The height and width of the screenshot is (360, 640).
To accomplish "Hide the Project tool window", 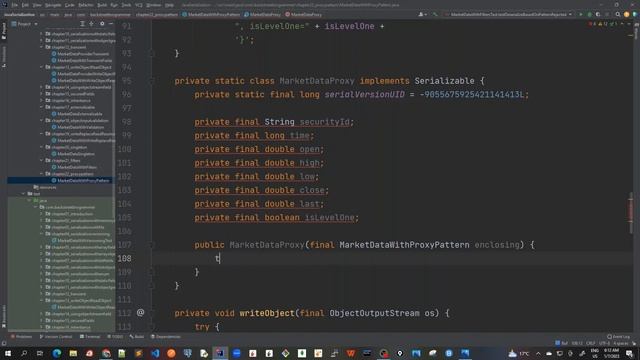I will click(x=111, y=24).
